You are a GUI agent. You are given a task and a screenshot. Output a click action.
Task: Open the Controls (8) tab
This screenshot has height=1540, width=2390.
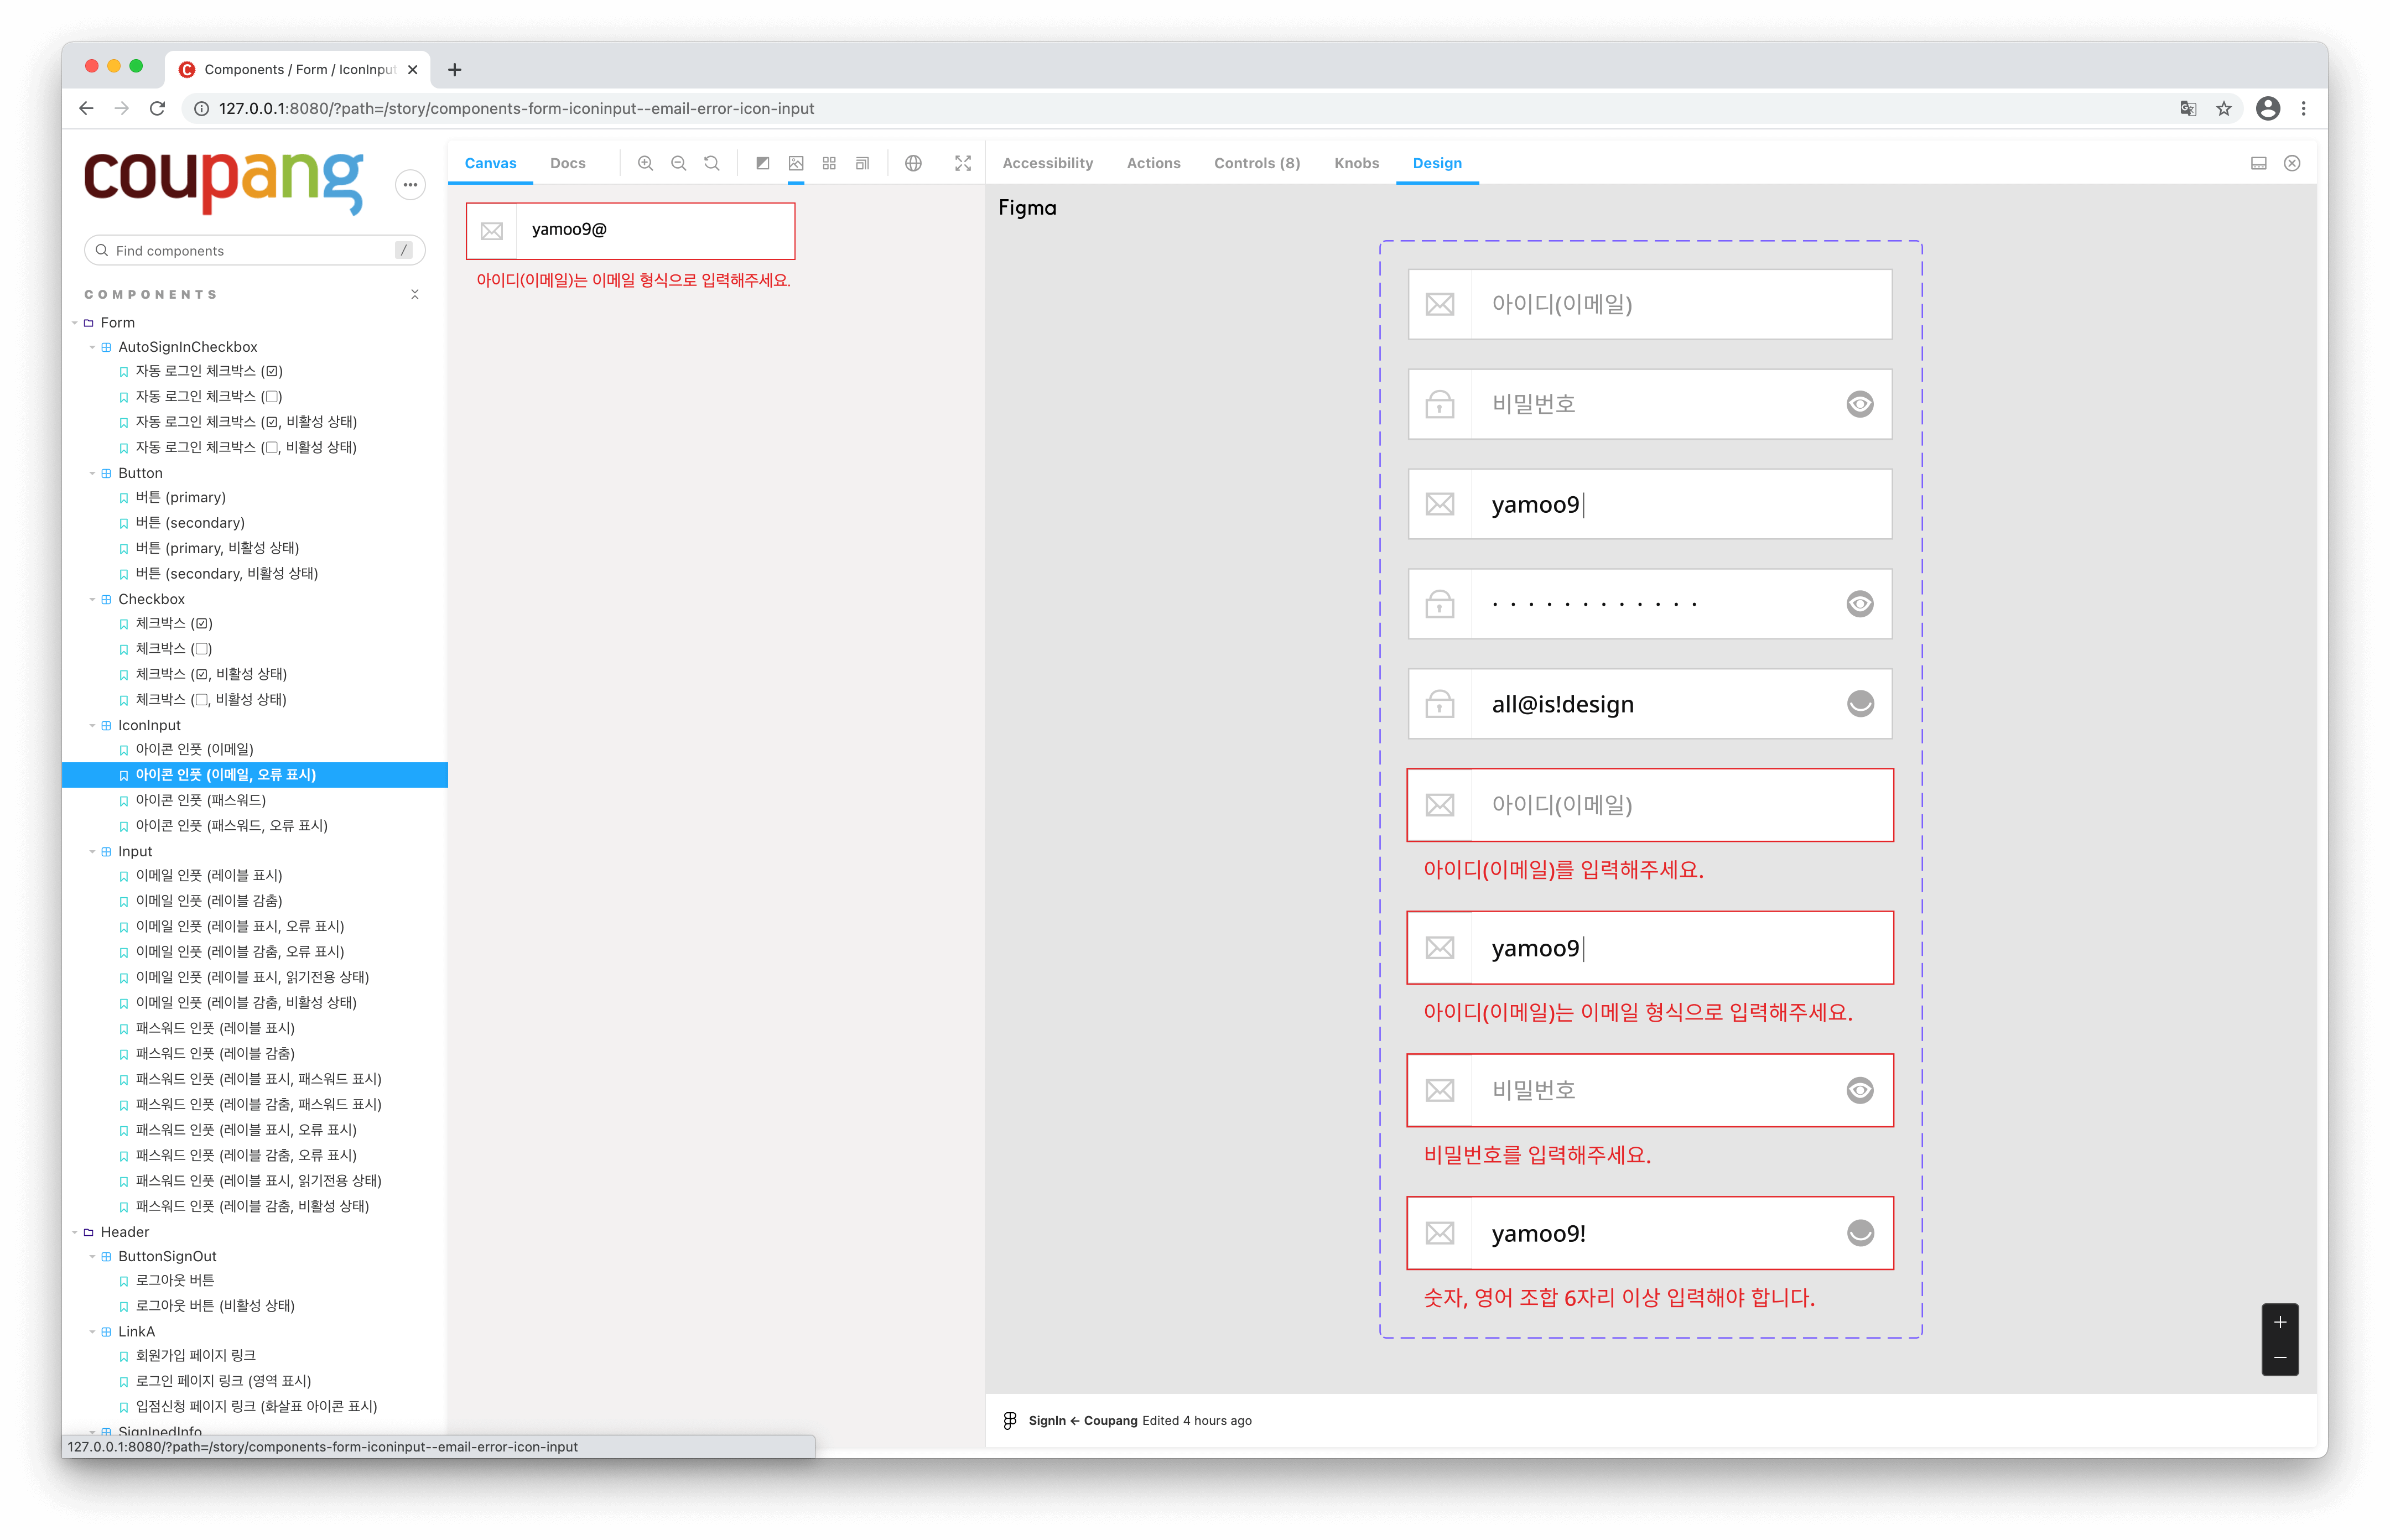[1257, 163]
